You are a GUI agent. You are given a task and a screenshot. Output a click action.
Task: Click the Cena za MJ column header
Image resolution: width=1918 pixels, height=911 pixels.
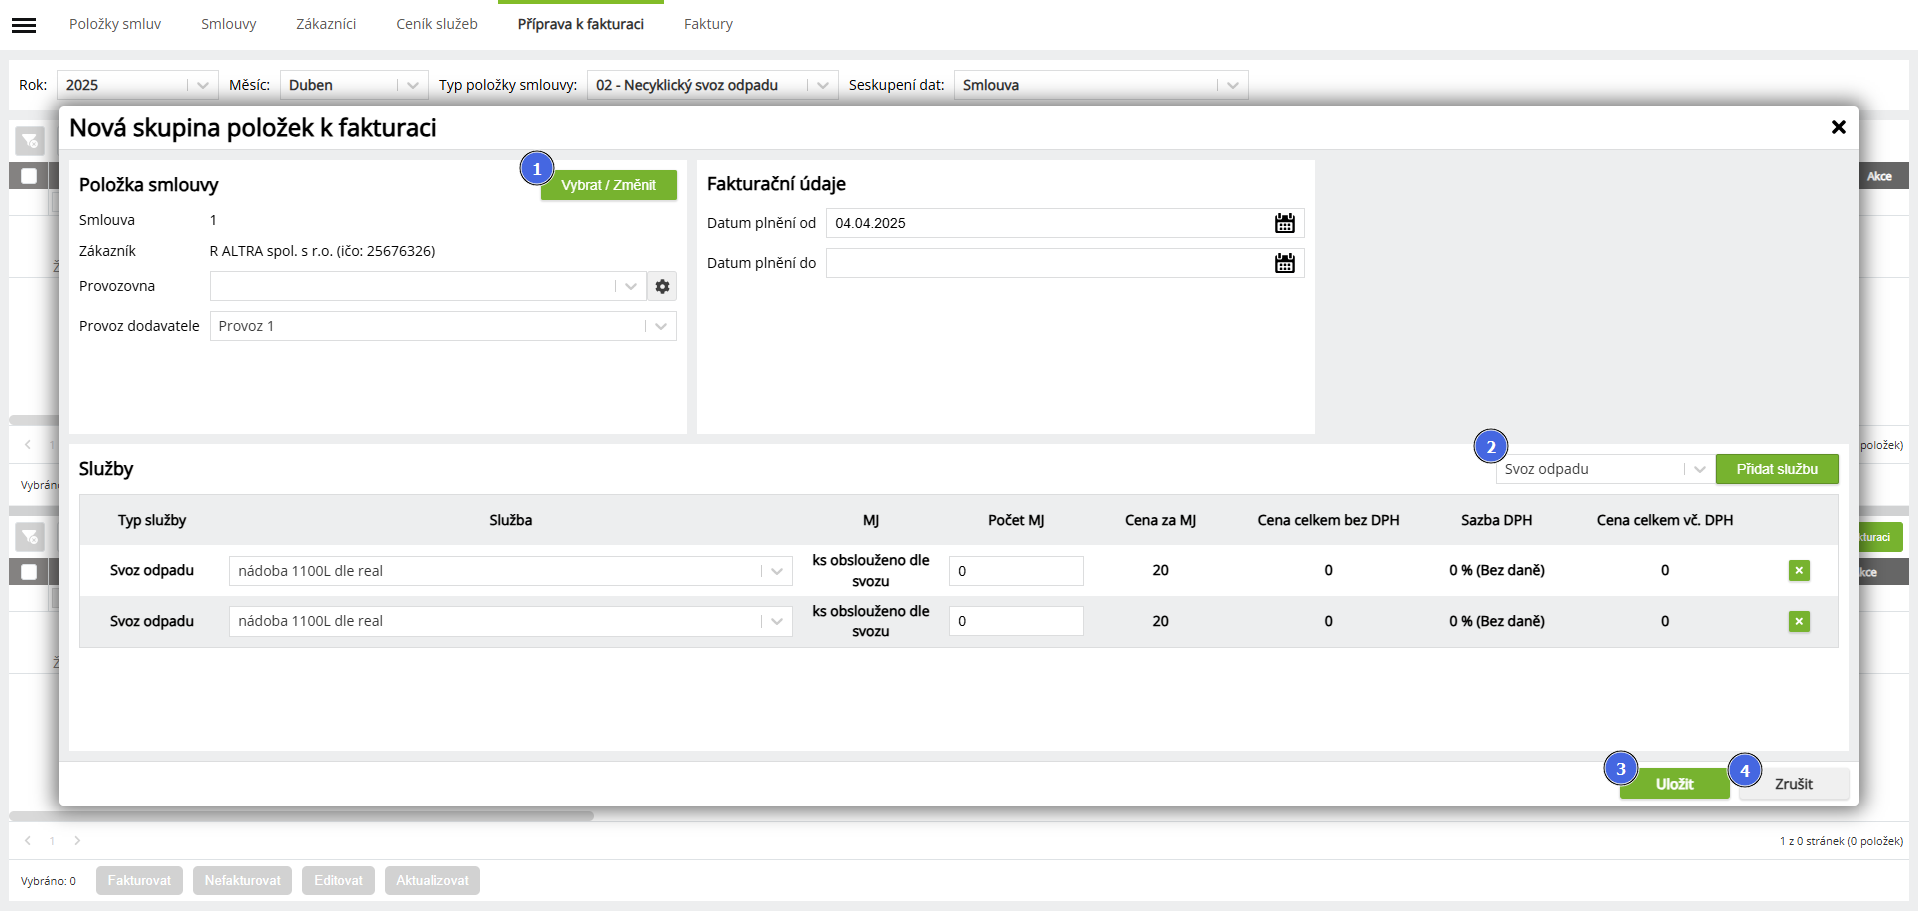pos(1160,520)
